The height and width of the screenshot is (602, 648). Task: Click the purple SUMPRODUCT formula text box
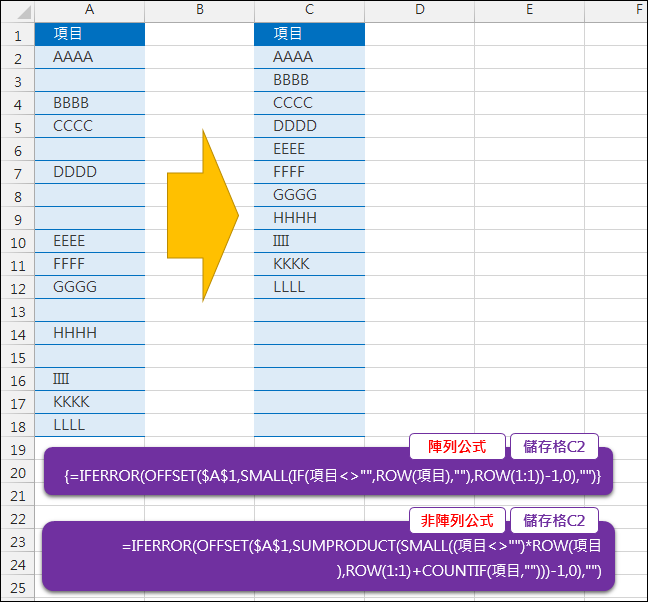(x=328, y=558)
